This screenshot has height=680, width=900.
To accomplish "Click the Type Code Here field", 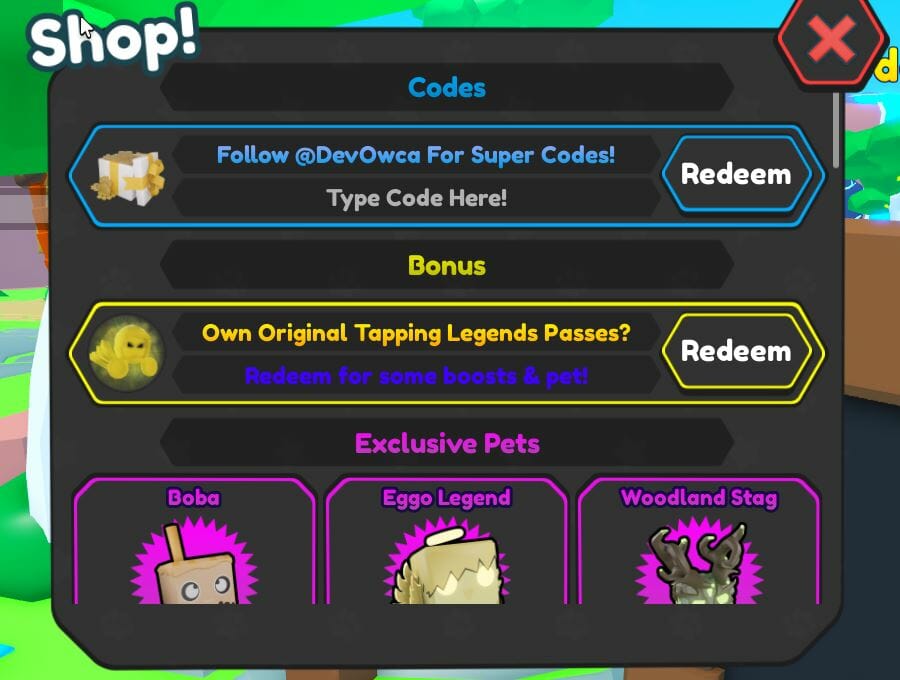I will coord(416,199).
